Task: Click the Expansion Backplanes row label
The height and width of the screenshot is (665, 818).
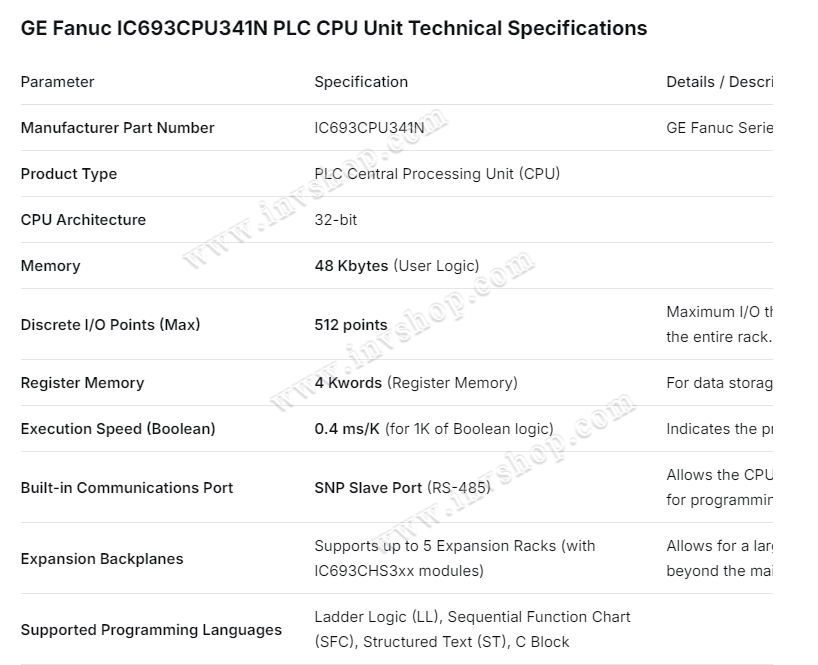Action: [102, 559]
